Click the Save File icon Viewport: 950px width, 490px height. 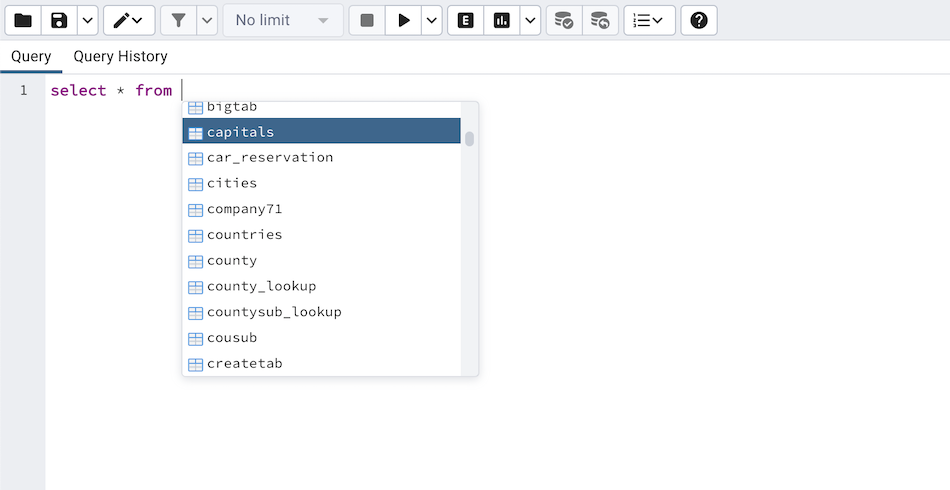59,20
